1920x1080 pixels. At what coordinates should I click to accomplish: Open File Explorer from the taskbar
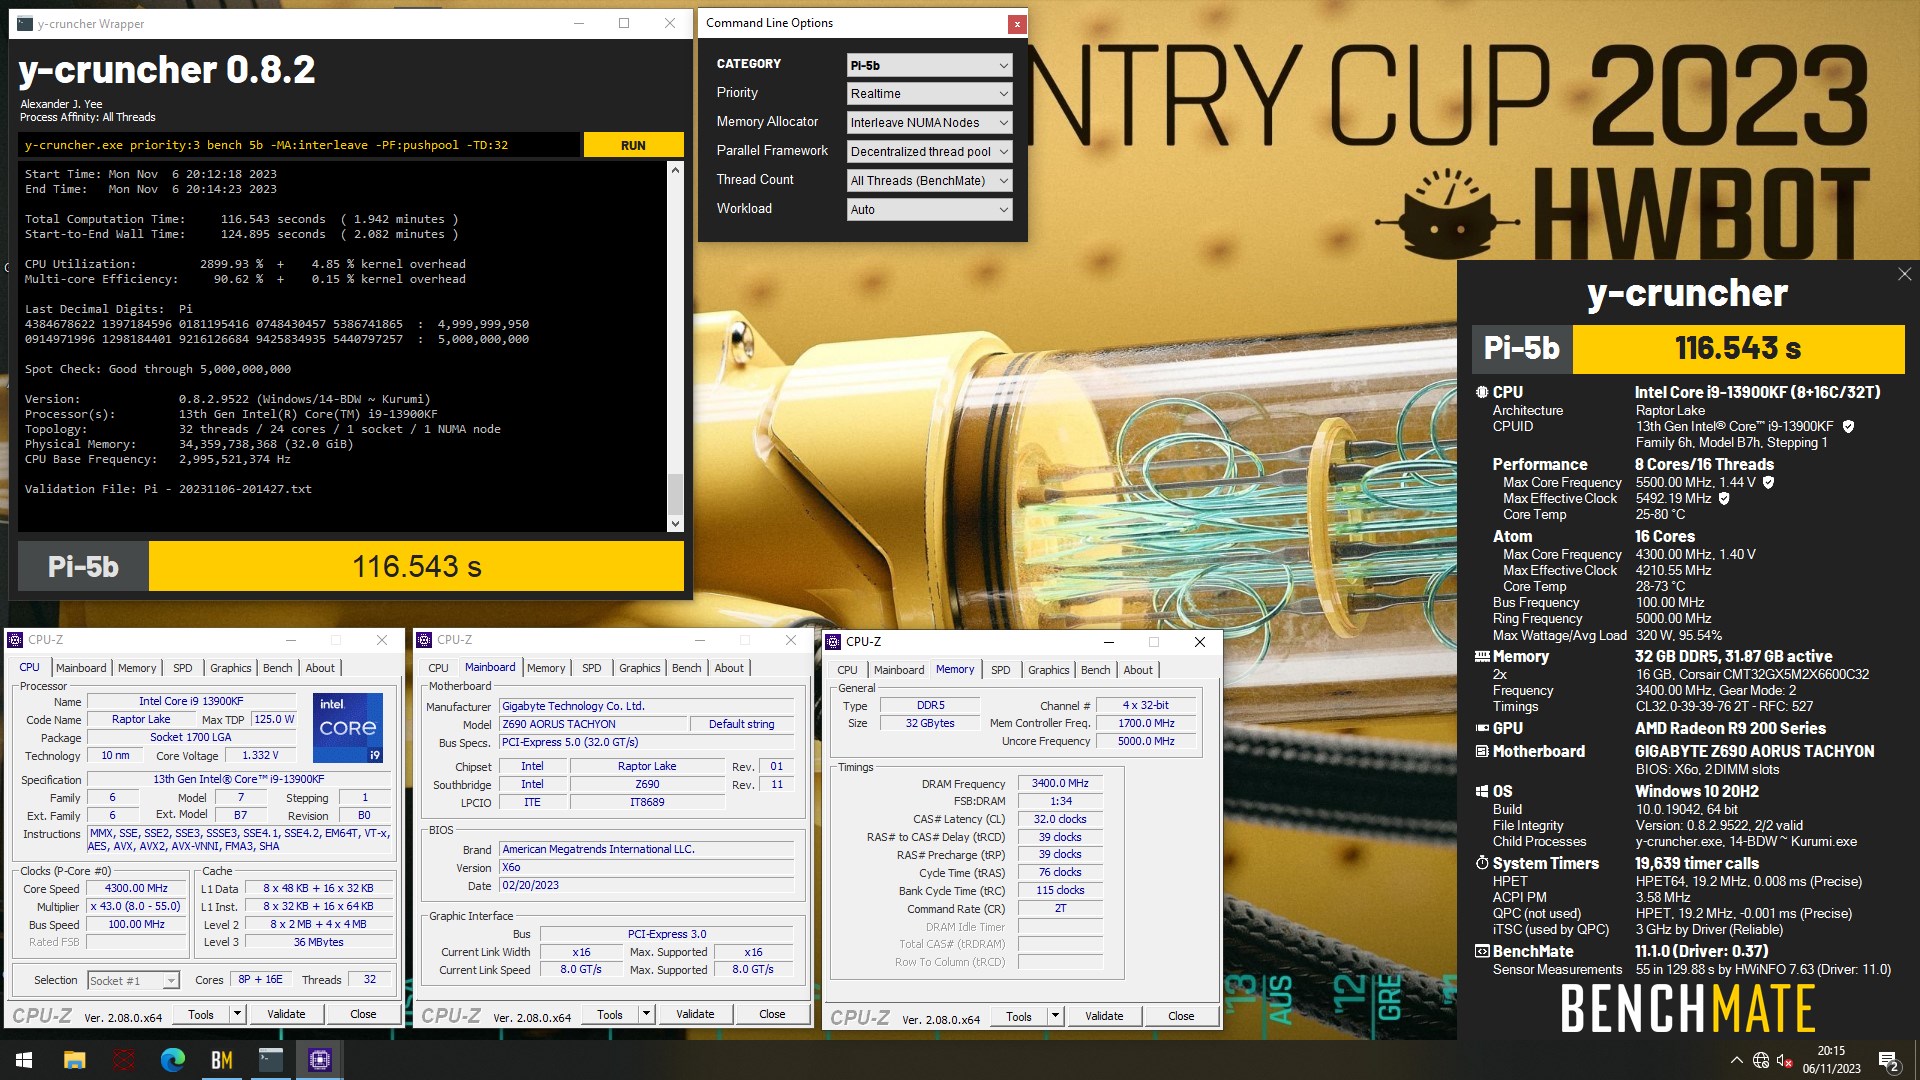click(74, 1060)
